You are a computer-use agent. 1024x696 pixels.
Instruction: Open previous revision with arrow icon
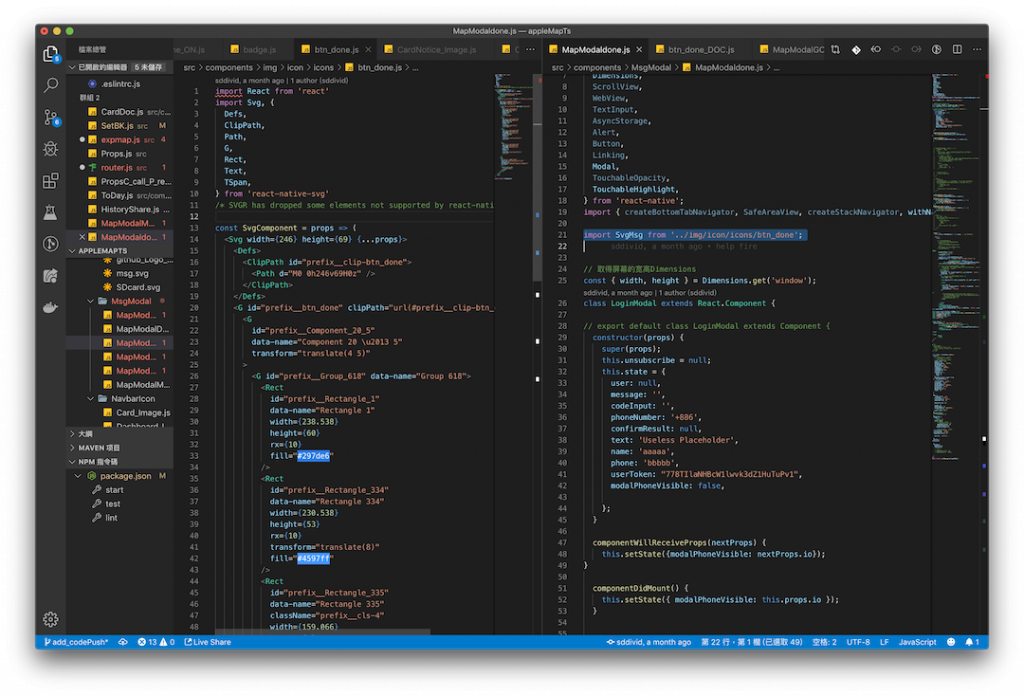coord(876,50)
